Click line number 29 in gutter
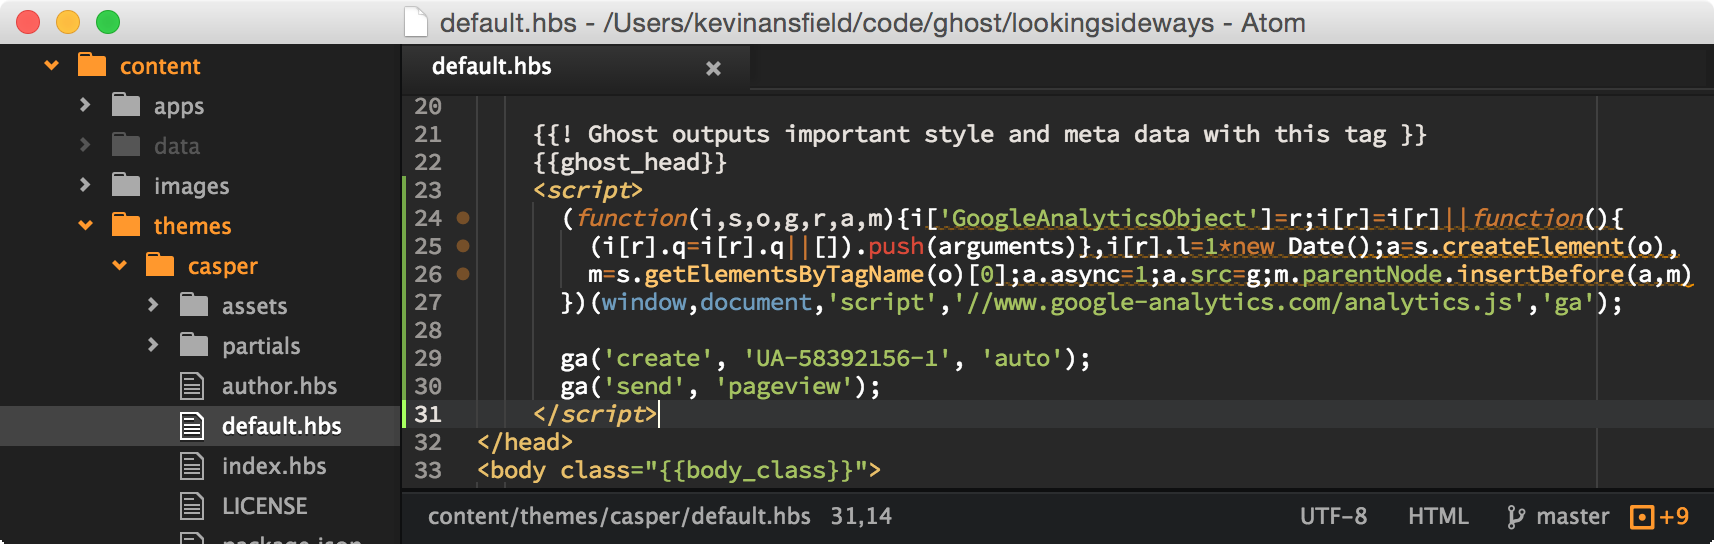 [x=428, y=358]
